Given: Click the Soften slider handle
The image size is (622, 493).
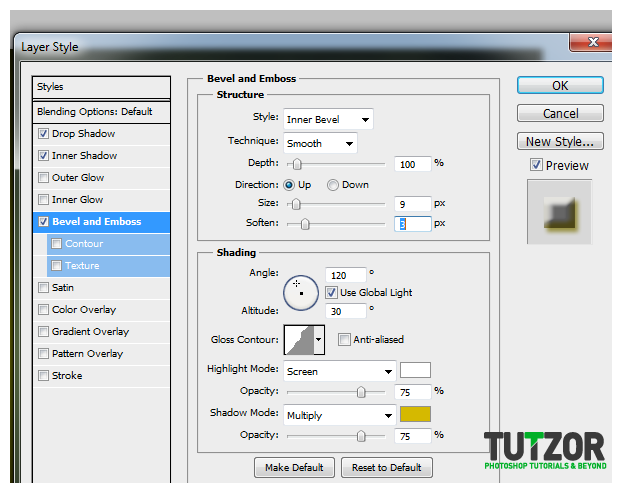Looking at the screenshot, I should pyautogui.click(x=305, y=224).
